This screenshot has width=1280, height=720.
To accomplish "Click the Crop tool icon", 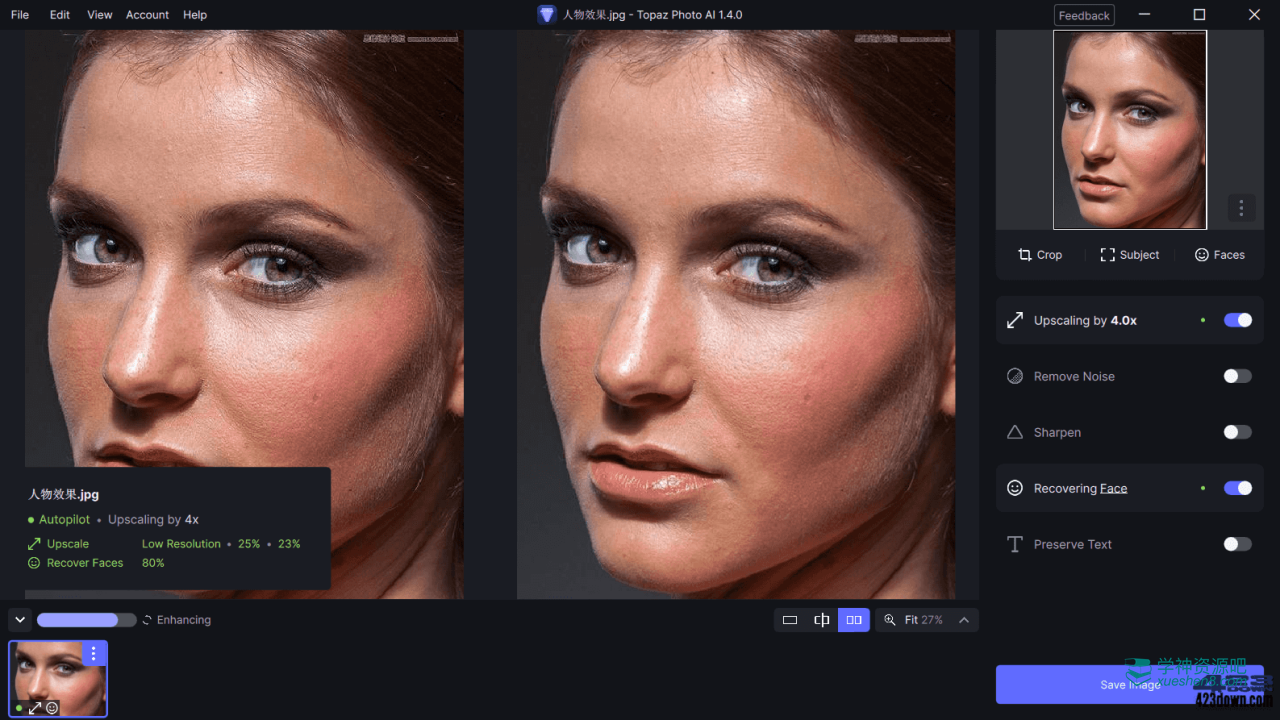I will [1025, 255].
